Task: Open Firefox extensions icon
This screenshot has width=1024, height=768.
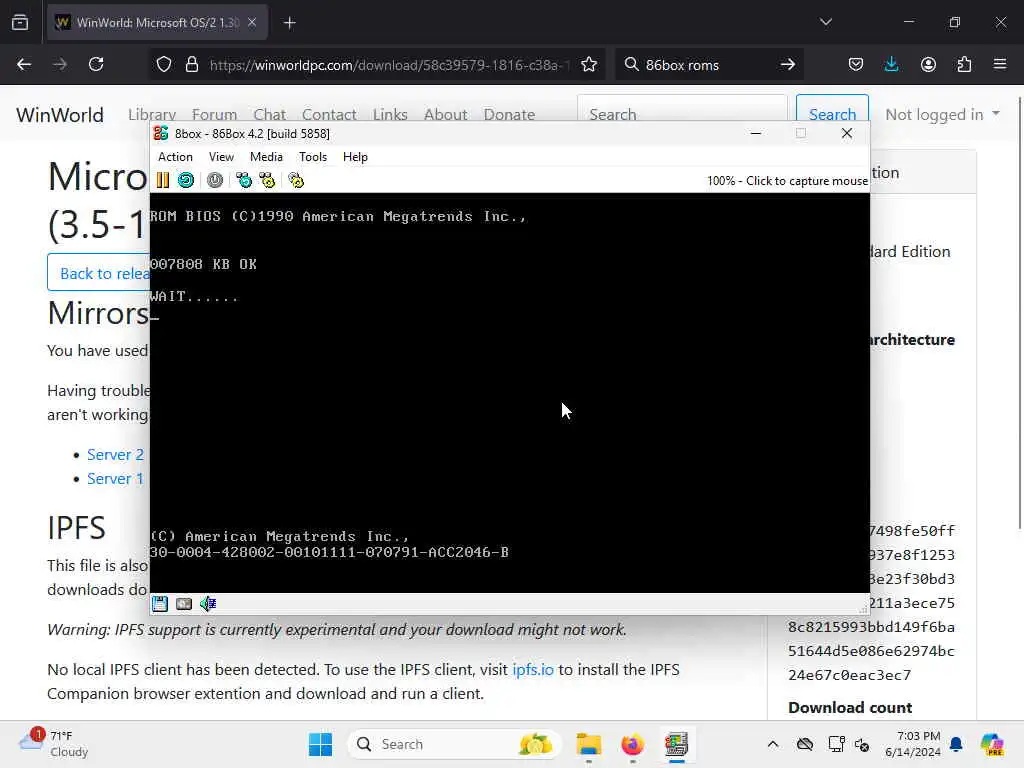Action: coord(964,65)
